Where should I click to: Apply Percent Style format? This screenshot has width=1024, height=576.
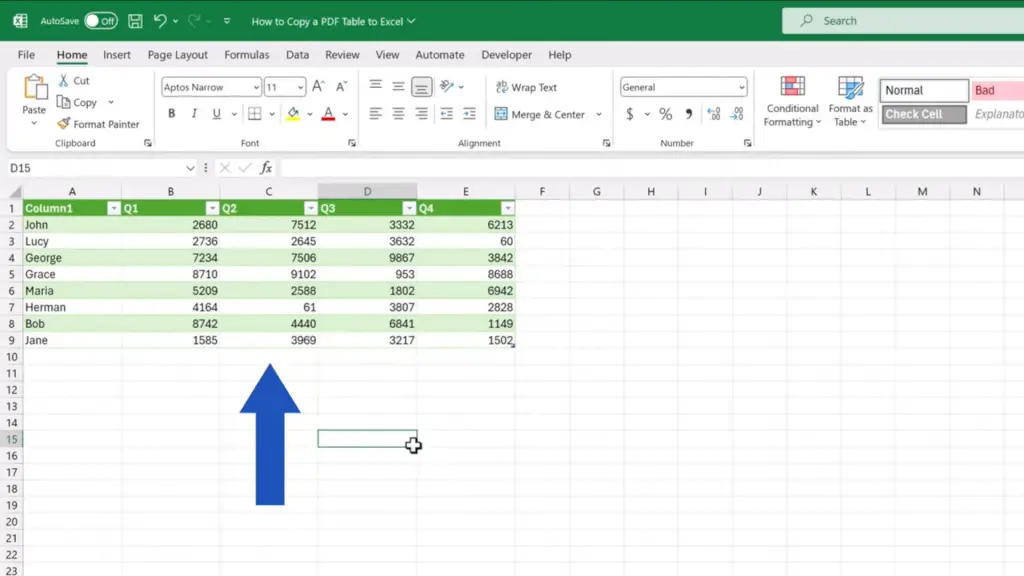(x=665, y=114)
